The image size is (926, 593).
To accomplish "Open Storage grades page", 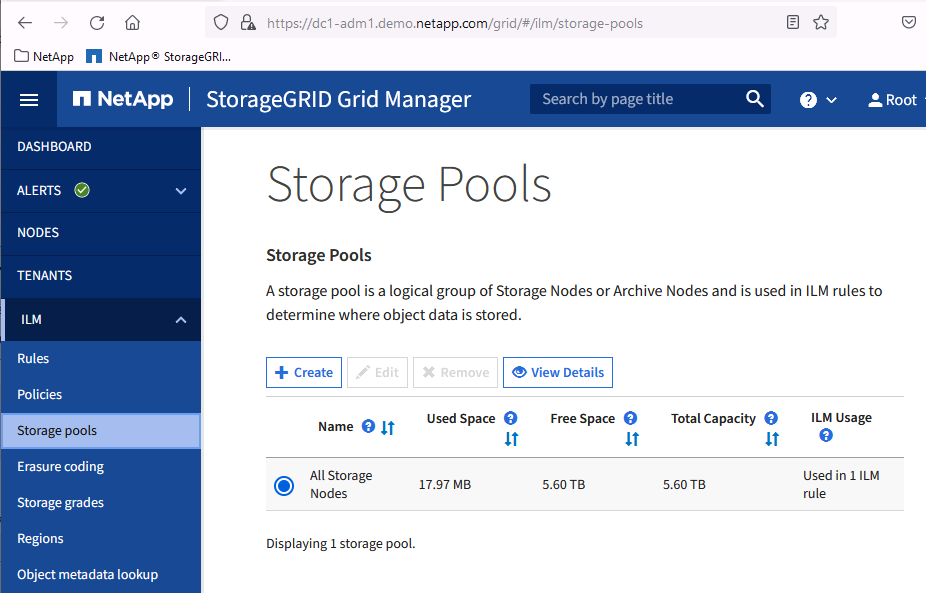I will pyautogui.click(x=60, y=503).
